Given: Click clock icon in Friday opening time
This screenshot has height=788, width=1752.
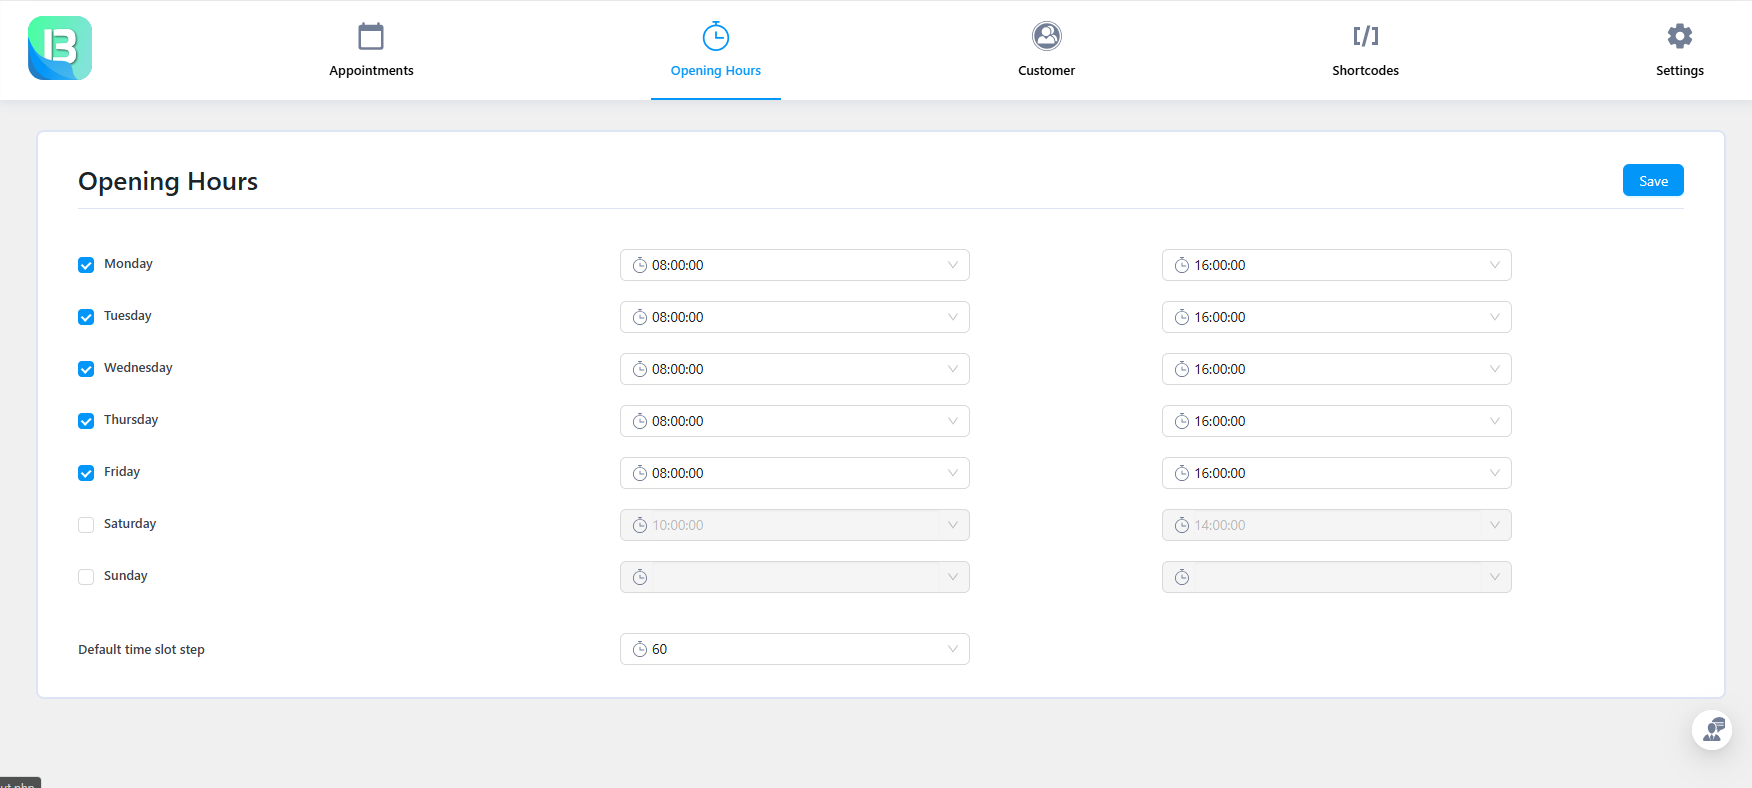Looking at the screenshot, I should pyautogui.click(x=640, y=473).
